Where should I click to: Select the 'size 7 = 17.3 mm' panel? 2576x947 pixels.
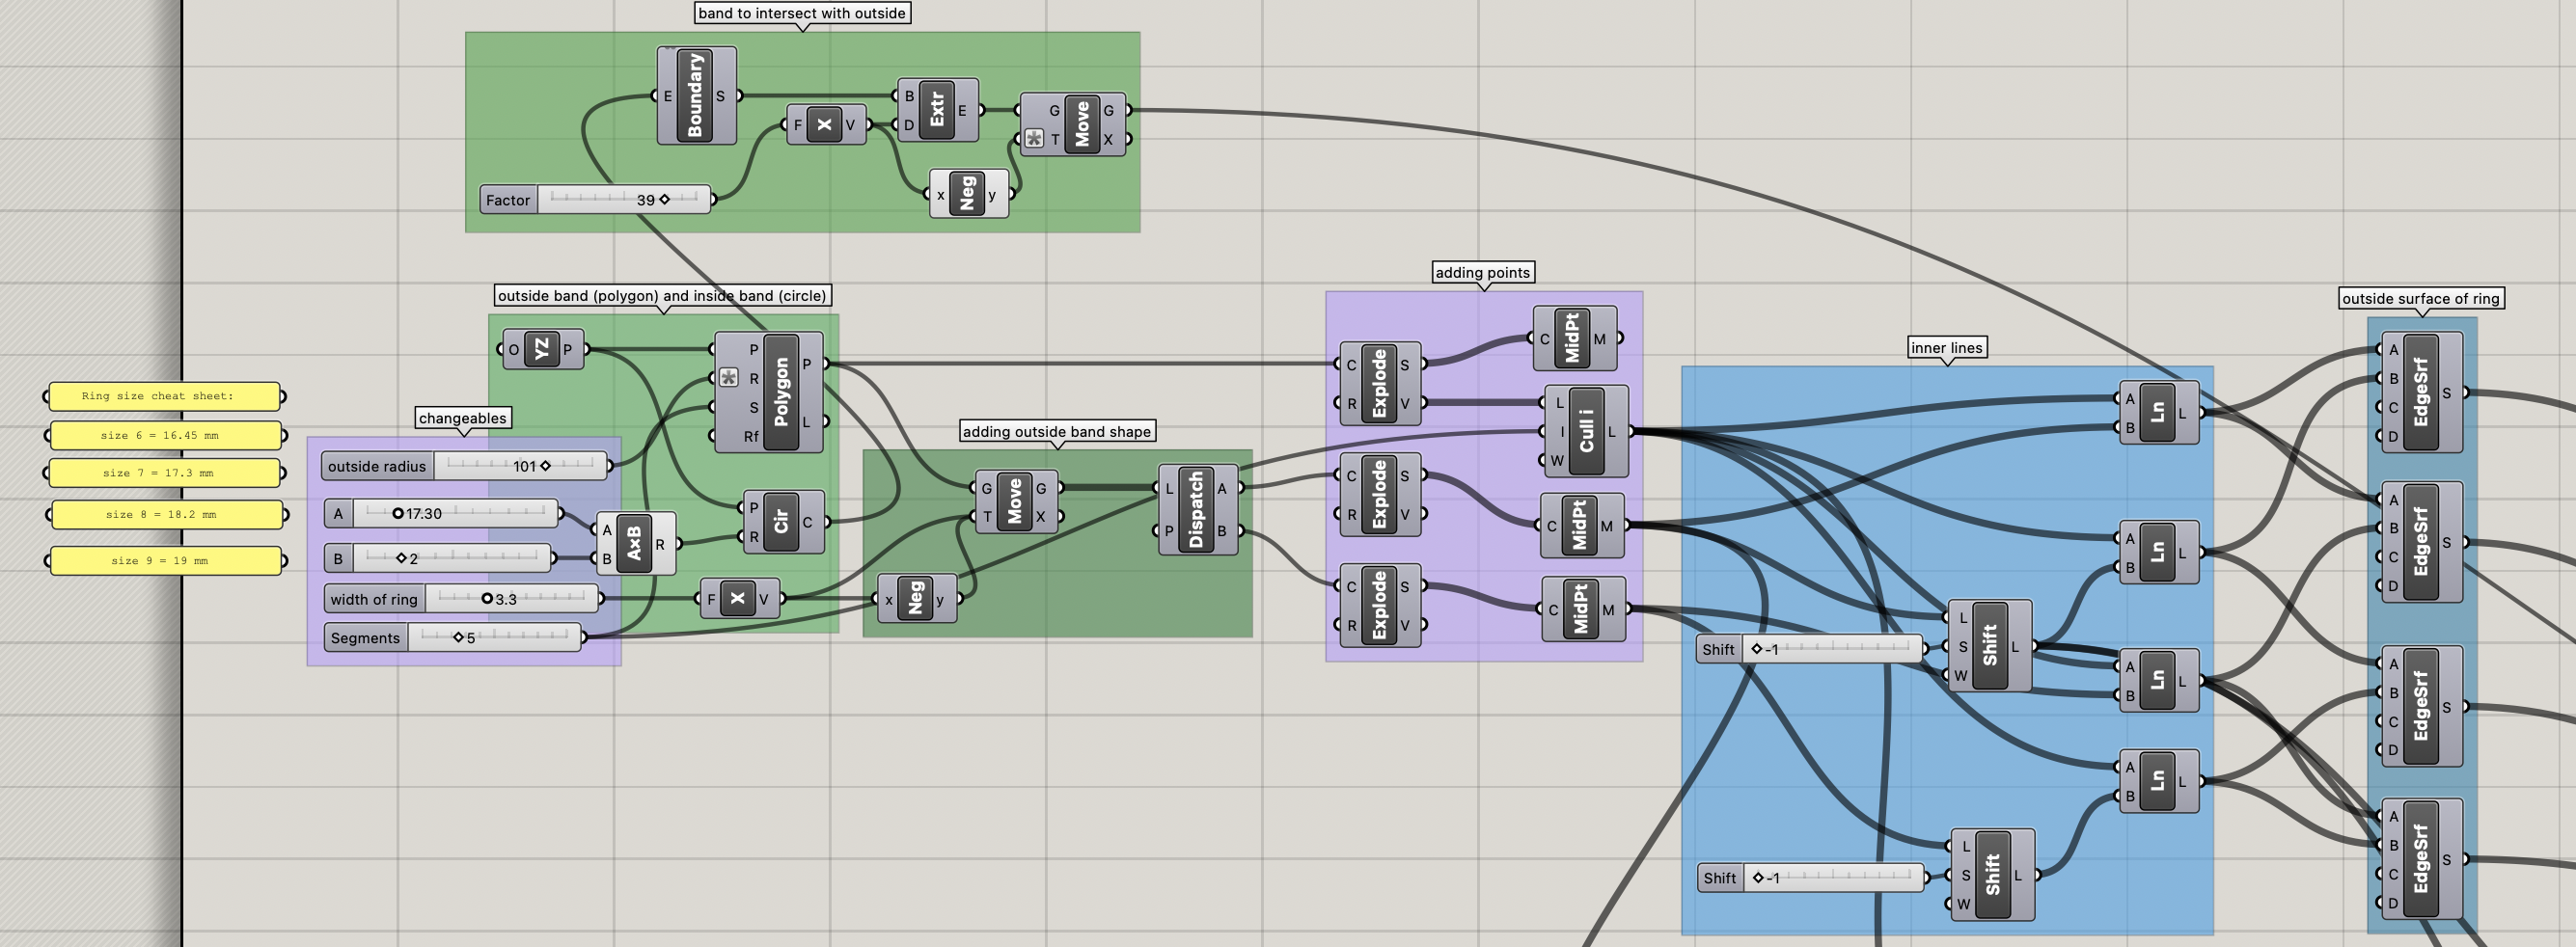point(164,473)
